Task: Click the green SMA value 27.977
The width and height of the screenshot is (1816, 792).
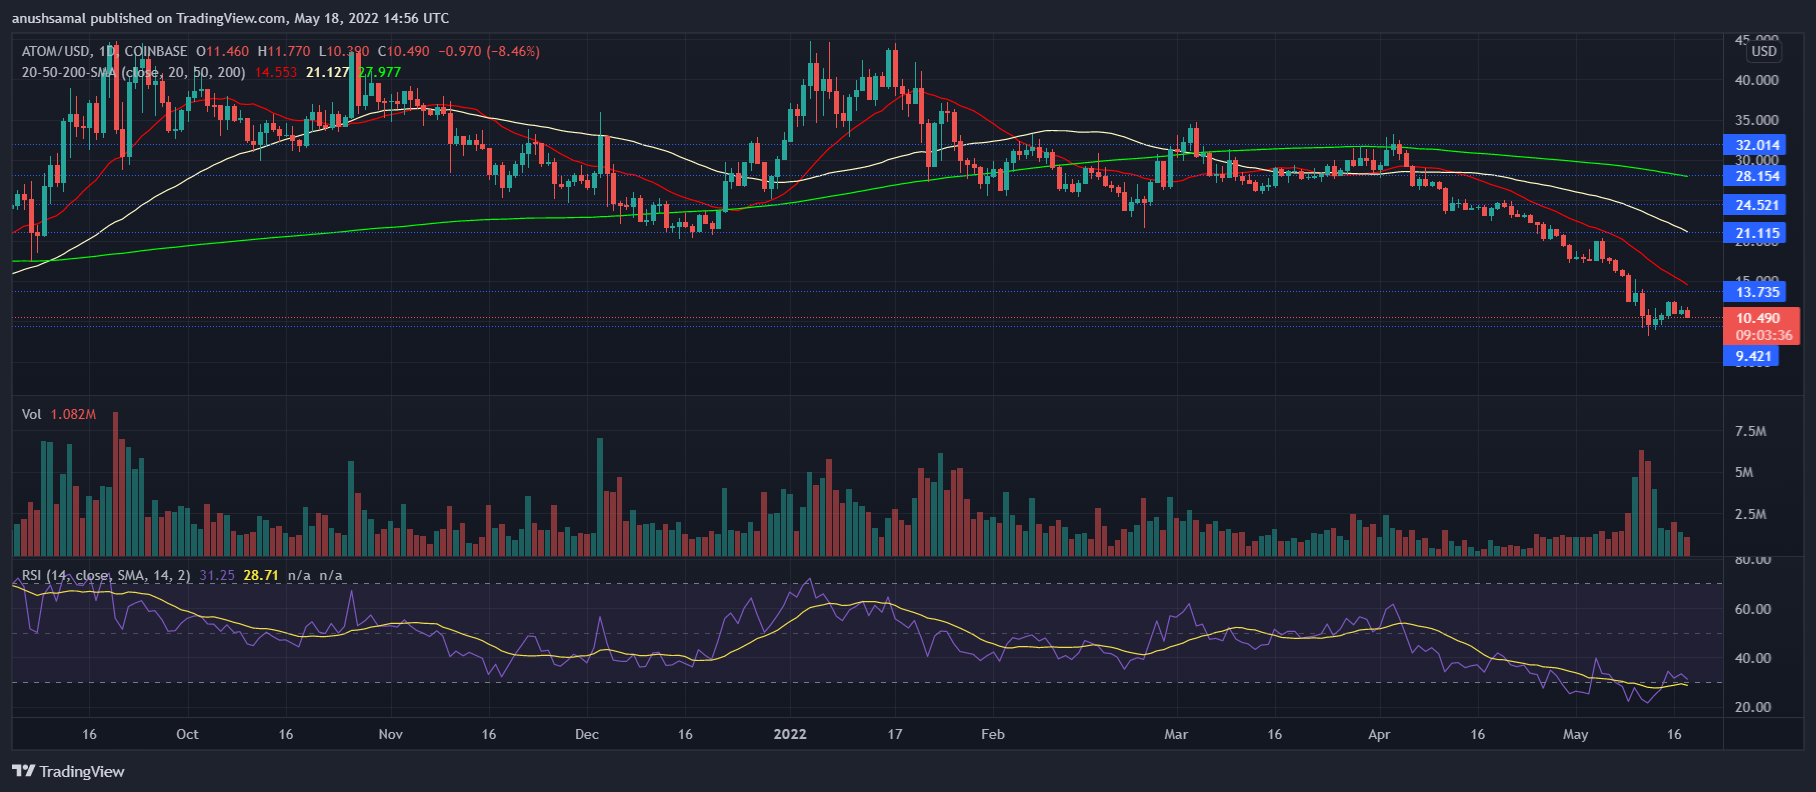Action: (379, 72)
